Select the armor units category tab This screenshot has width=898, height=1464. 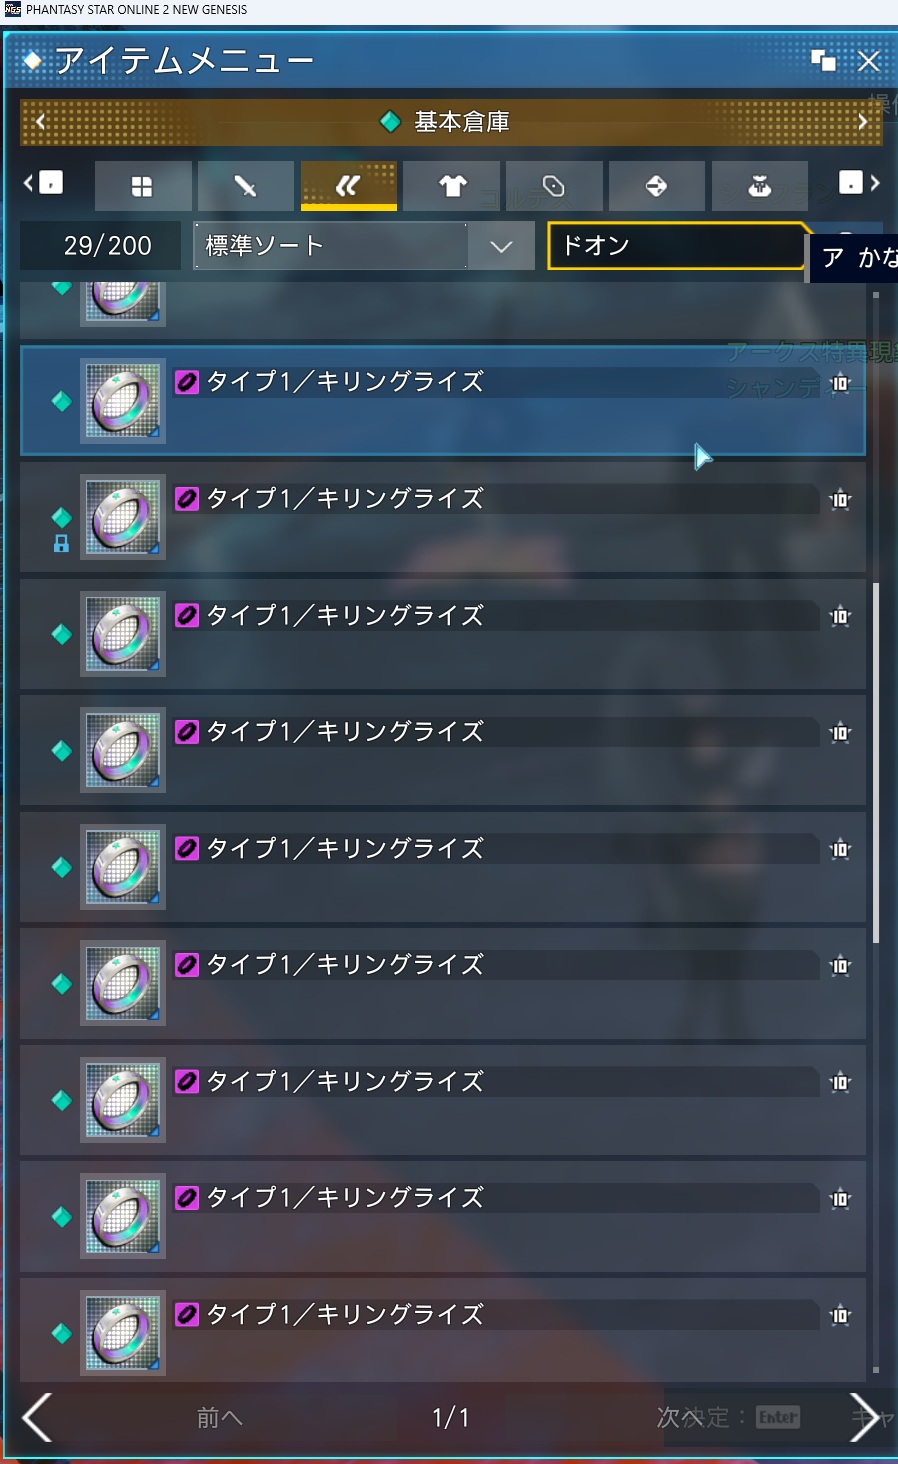click(x=348, y=186)
